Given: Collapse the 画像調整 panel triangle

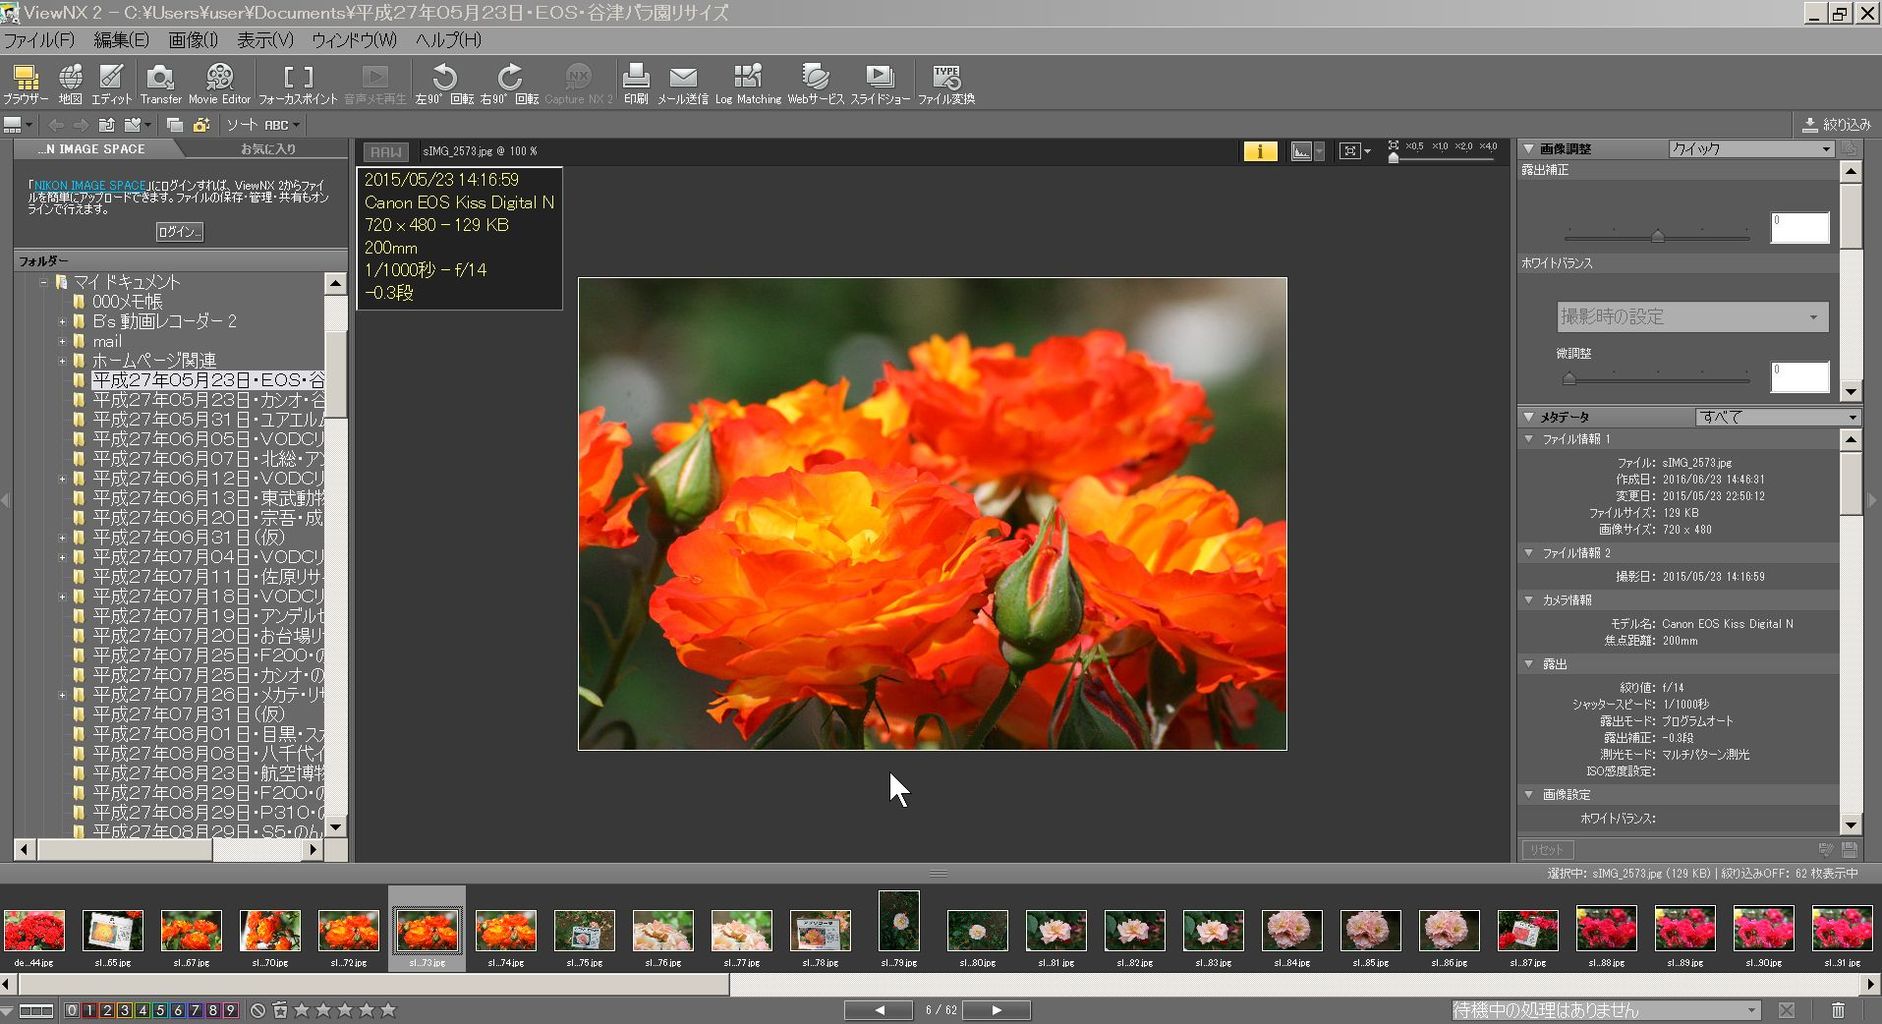Looking at the screenshot, I should [x=1529, y=149].
